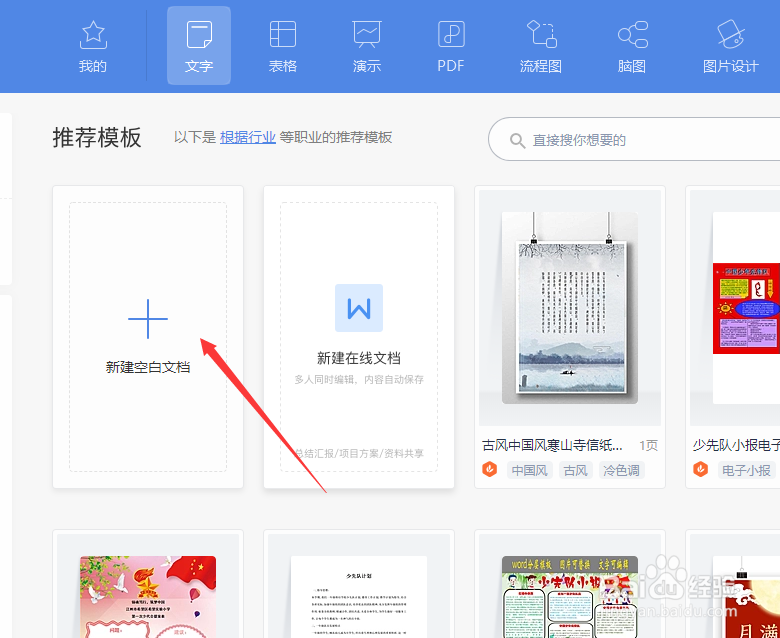The height and width of the screenshot is (638, 780).
Task: Click the 中国风 tag
Action: point(529,470)
